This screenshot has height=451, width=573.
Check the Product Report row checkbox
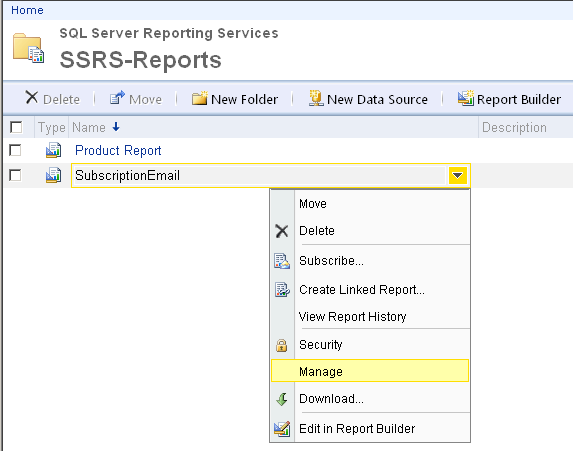(15, 150)
